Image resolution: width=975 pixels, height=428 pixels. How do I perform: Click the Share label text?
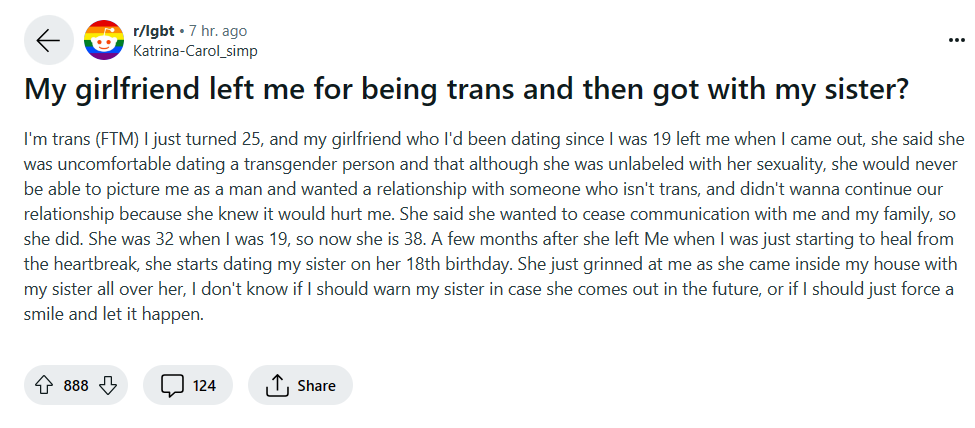(317, 386)
